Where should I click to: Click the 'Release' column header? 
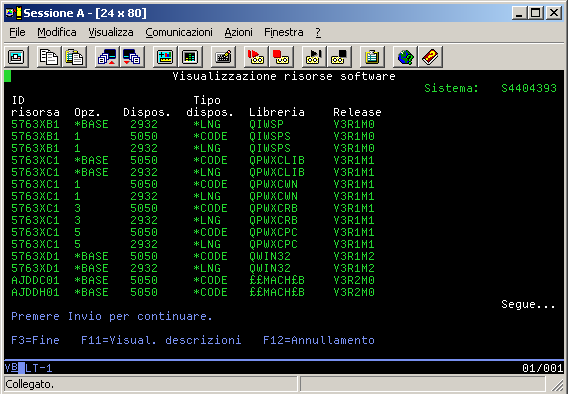(x=357, y=112)
